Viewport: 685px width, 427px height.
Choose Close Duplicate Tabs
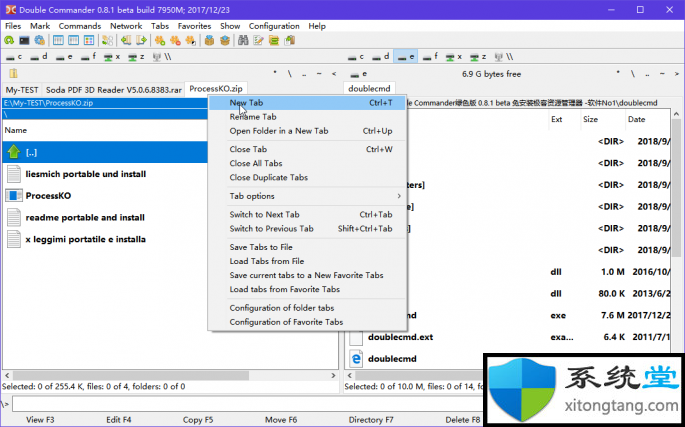coord(308,177)
